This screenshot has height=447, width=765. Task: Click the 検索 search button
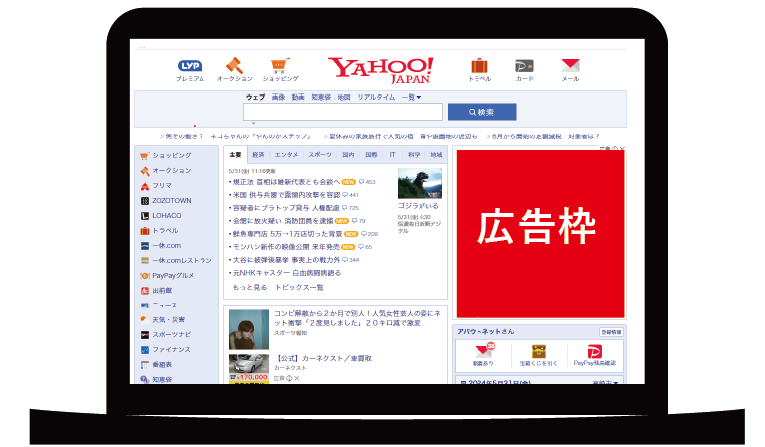click(x=482, y=112)
